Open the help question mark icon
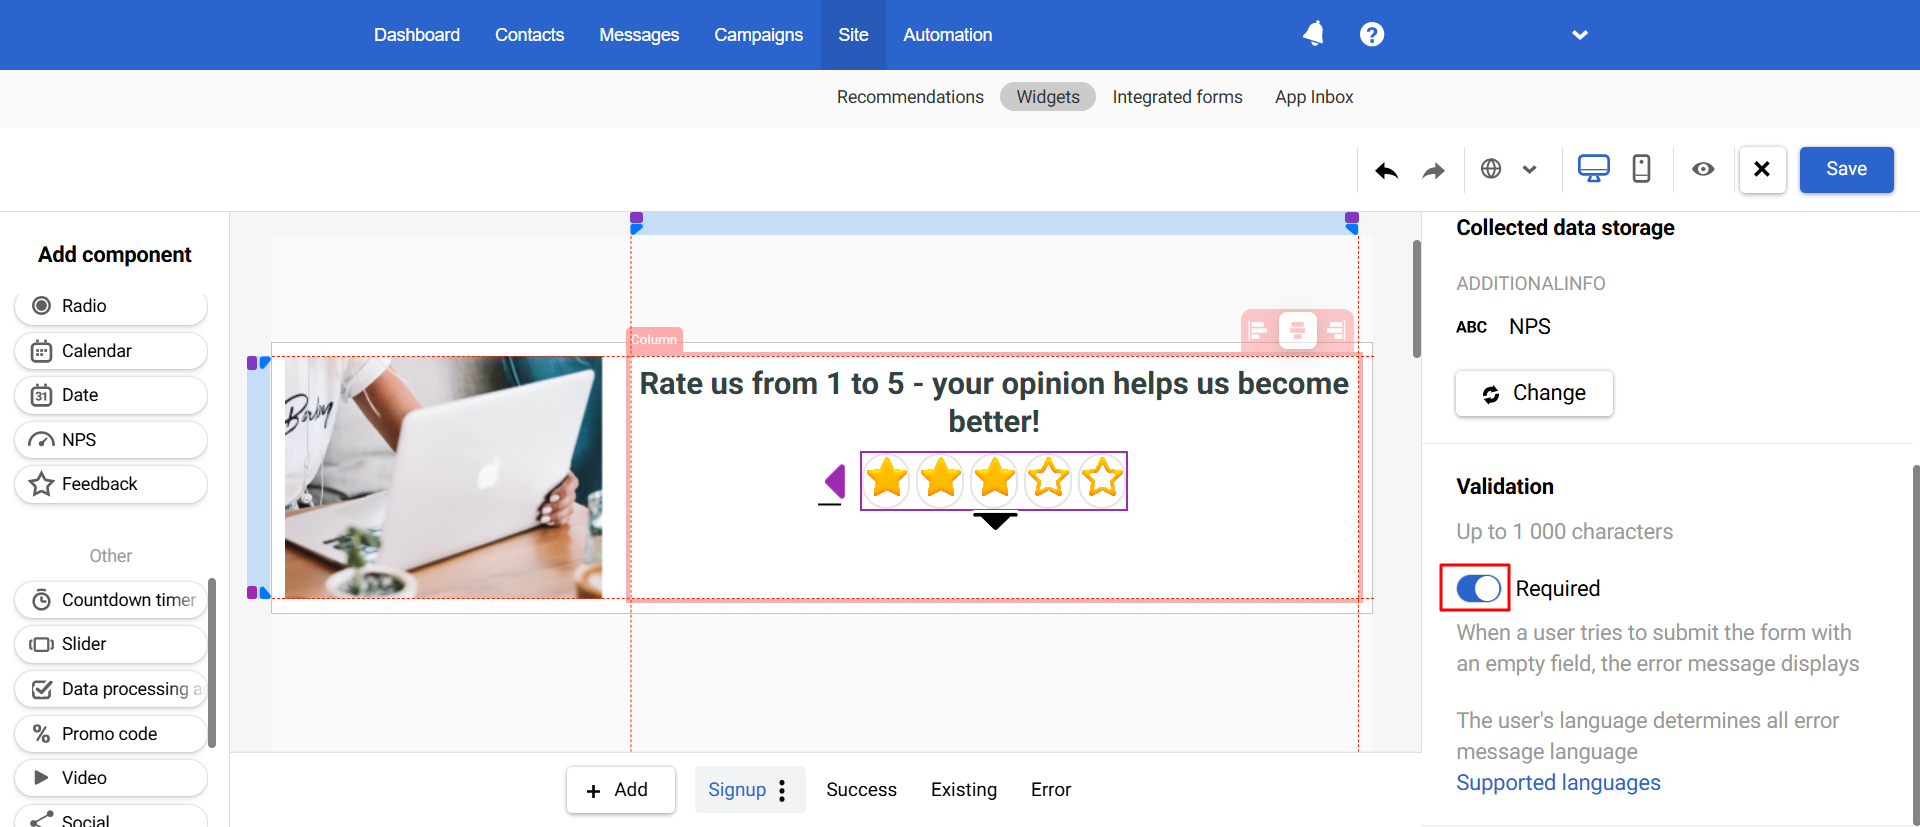This screenshot has width=1920, height=827. click(1372, 34)
